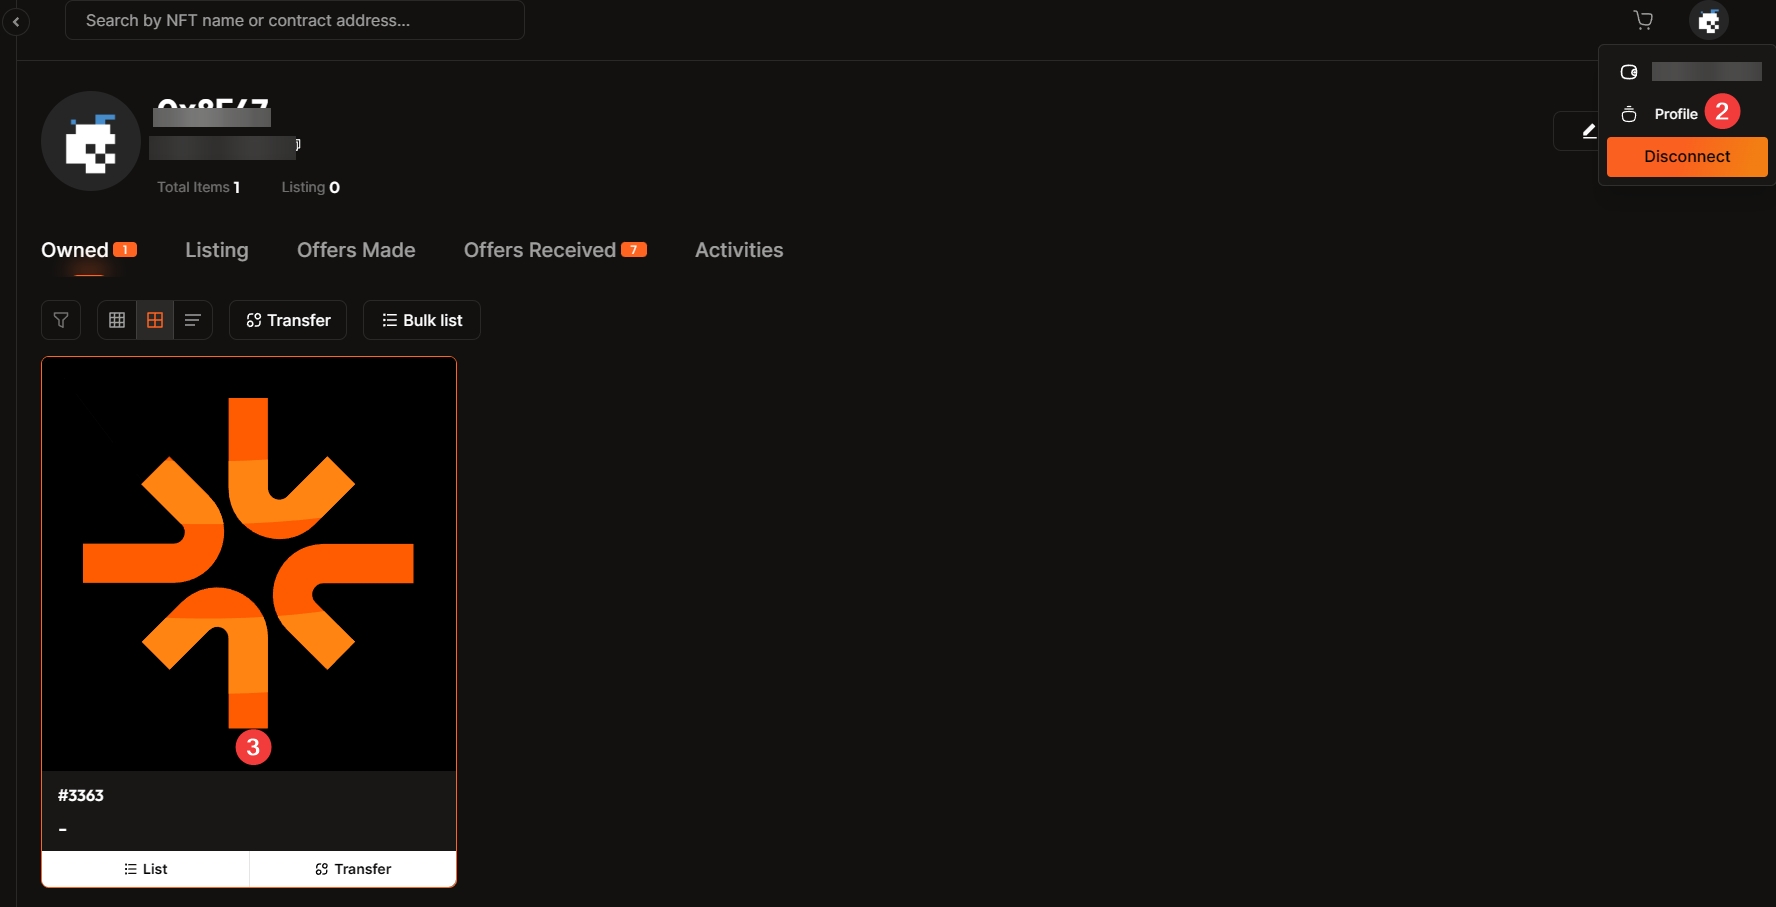Go to the Activities tab
This screenshot has height=907, width=1776.
click(x=739, y=250)
